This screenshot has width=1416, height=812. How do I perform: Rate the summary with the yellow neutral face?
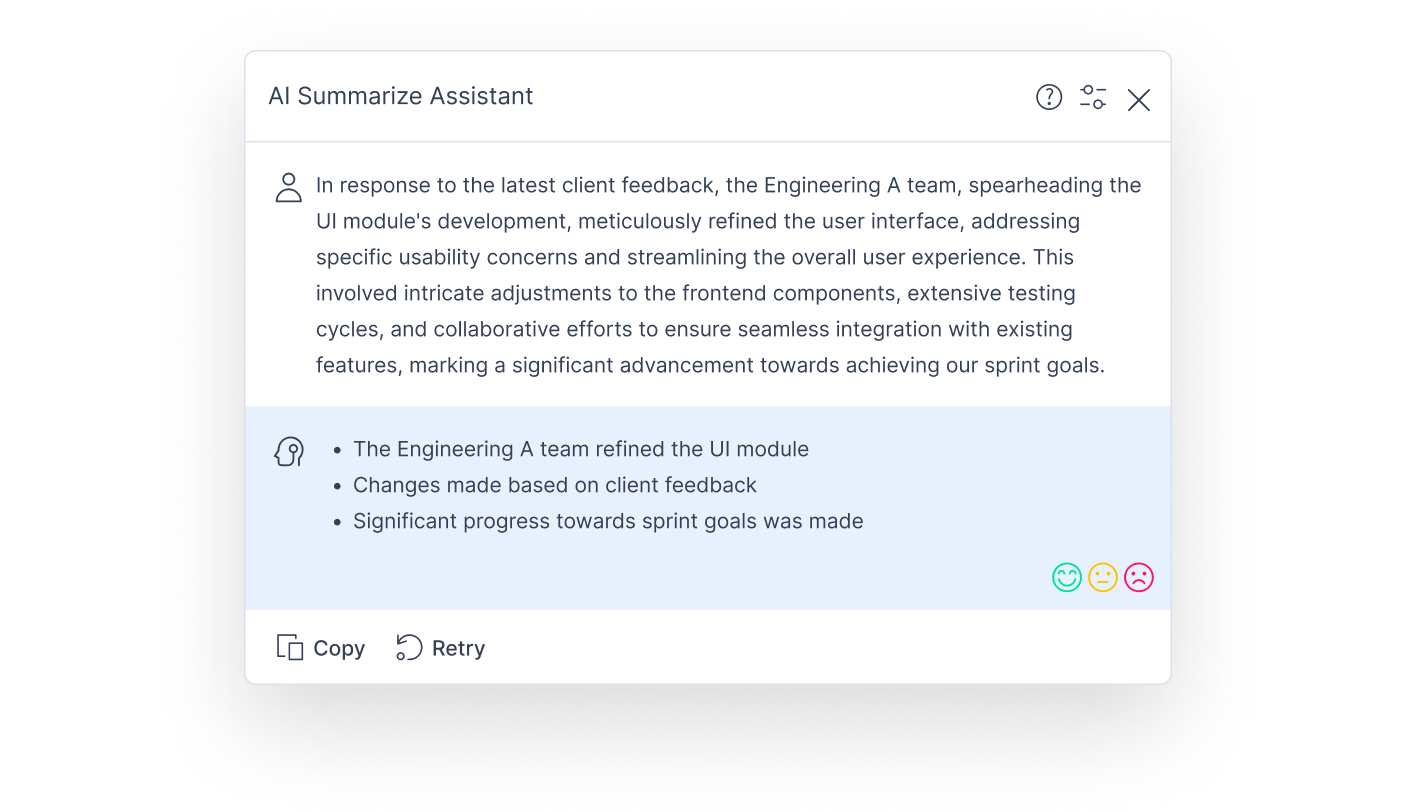pyautogui.click(x=1103, y=577)
